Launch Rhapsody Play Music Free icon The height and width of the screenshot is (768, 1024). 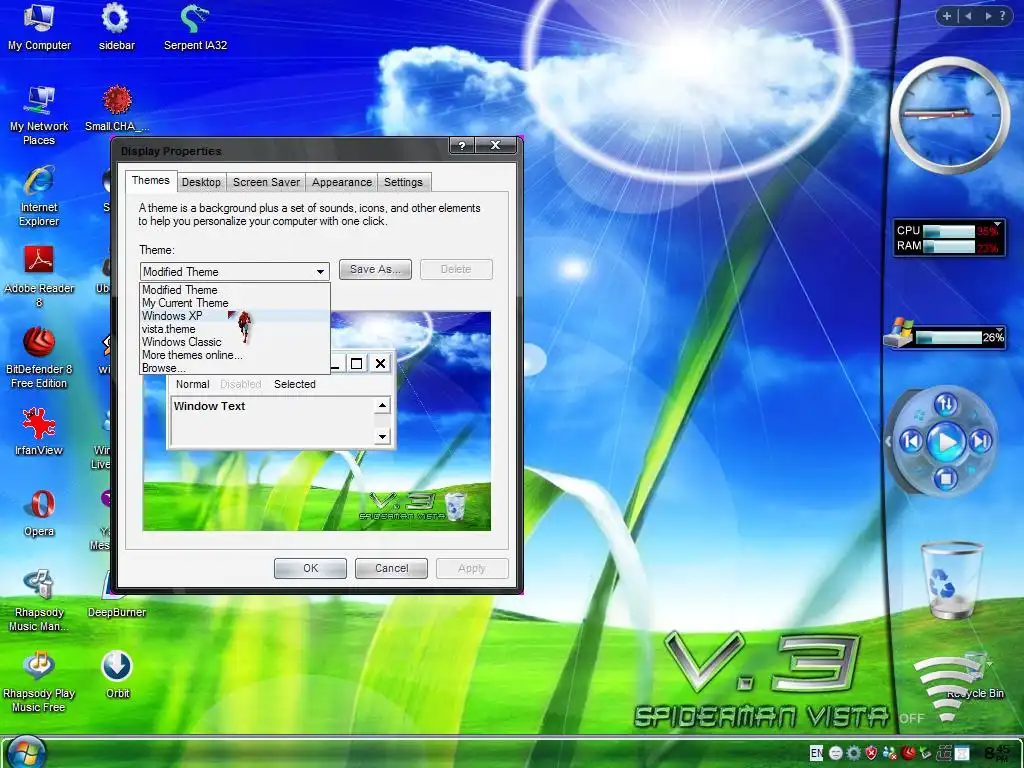[39, 681]
